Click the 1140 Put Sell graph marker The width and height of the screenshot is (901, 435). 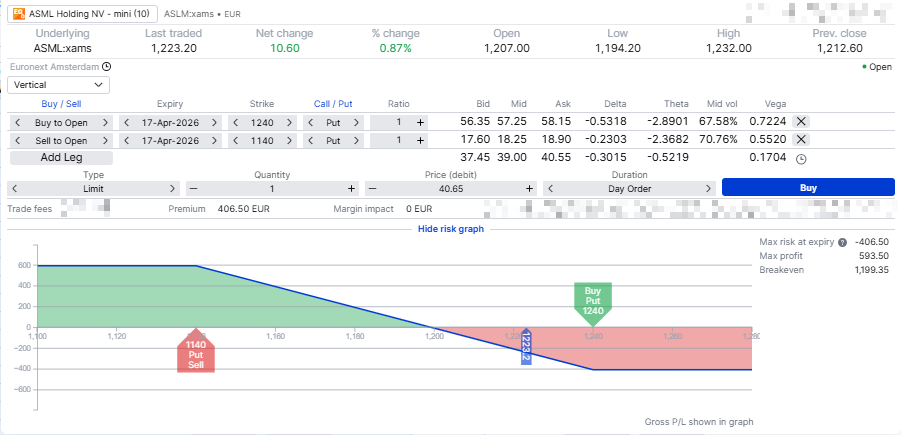click(196, 352)
